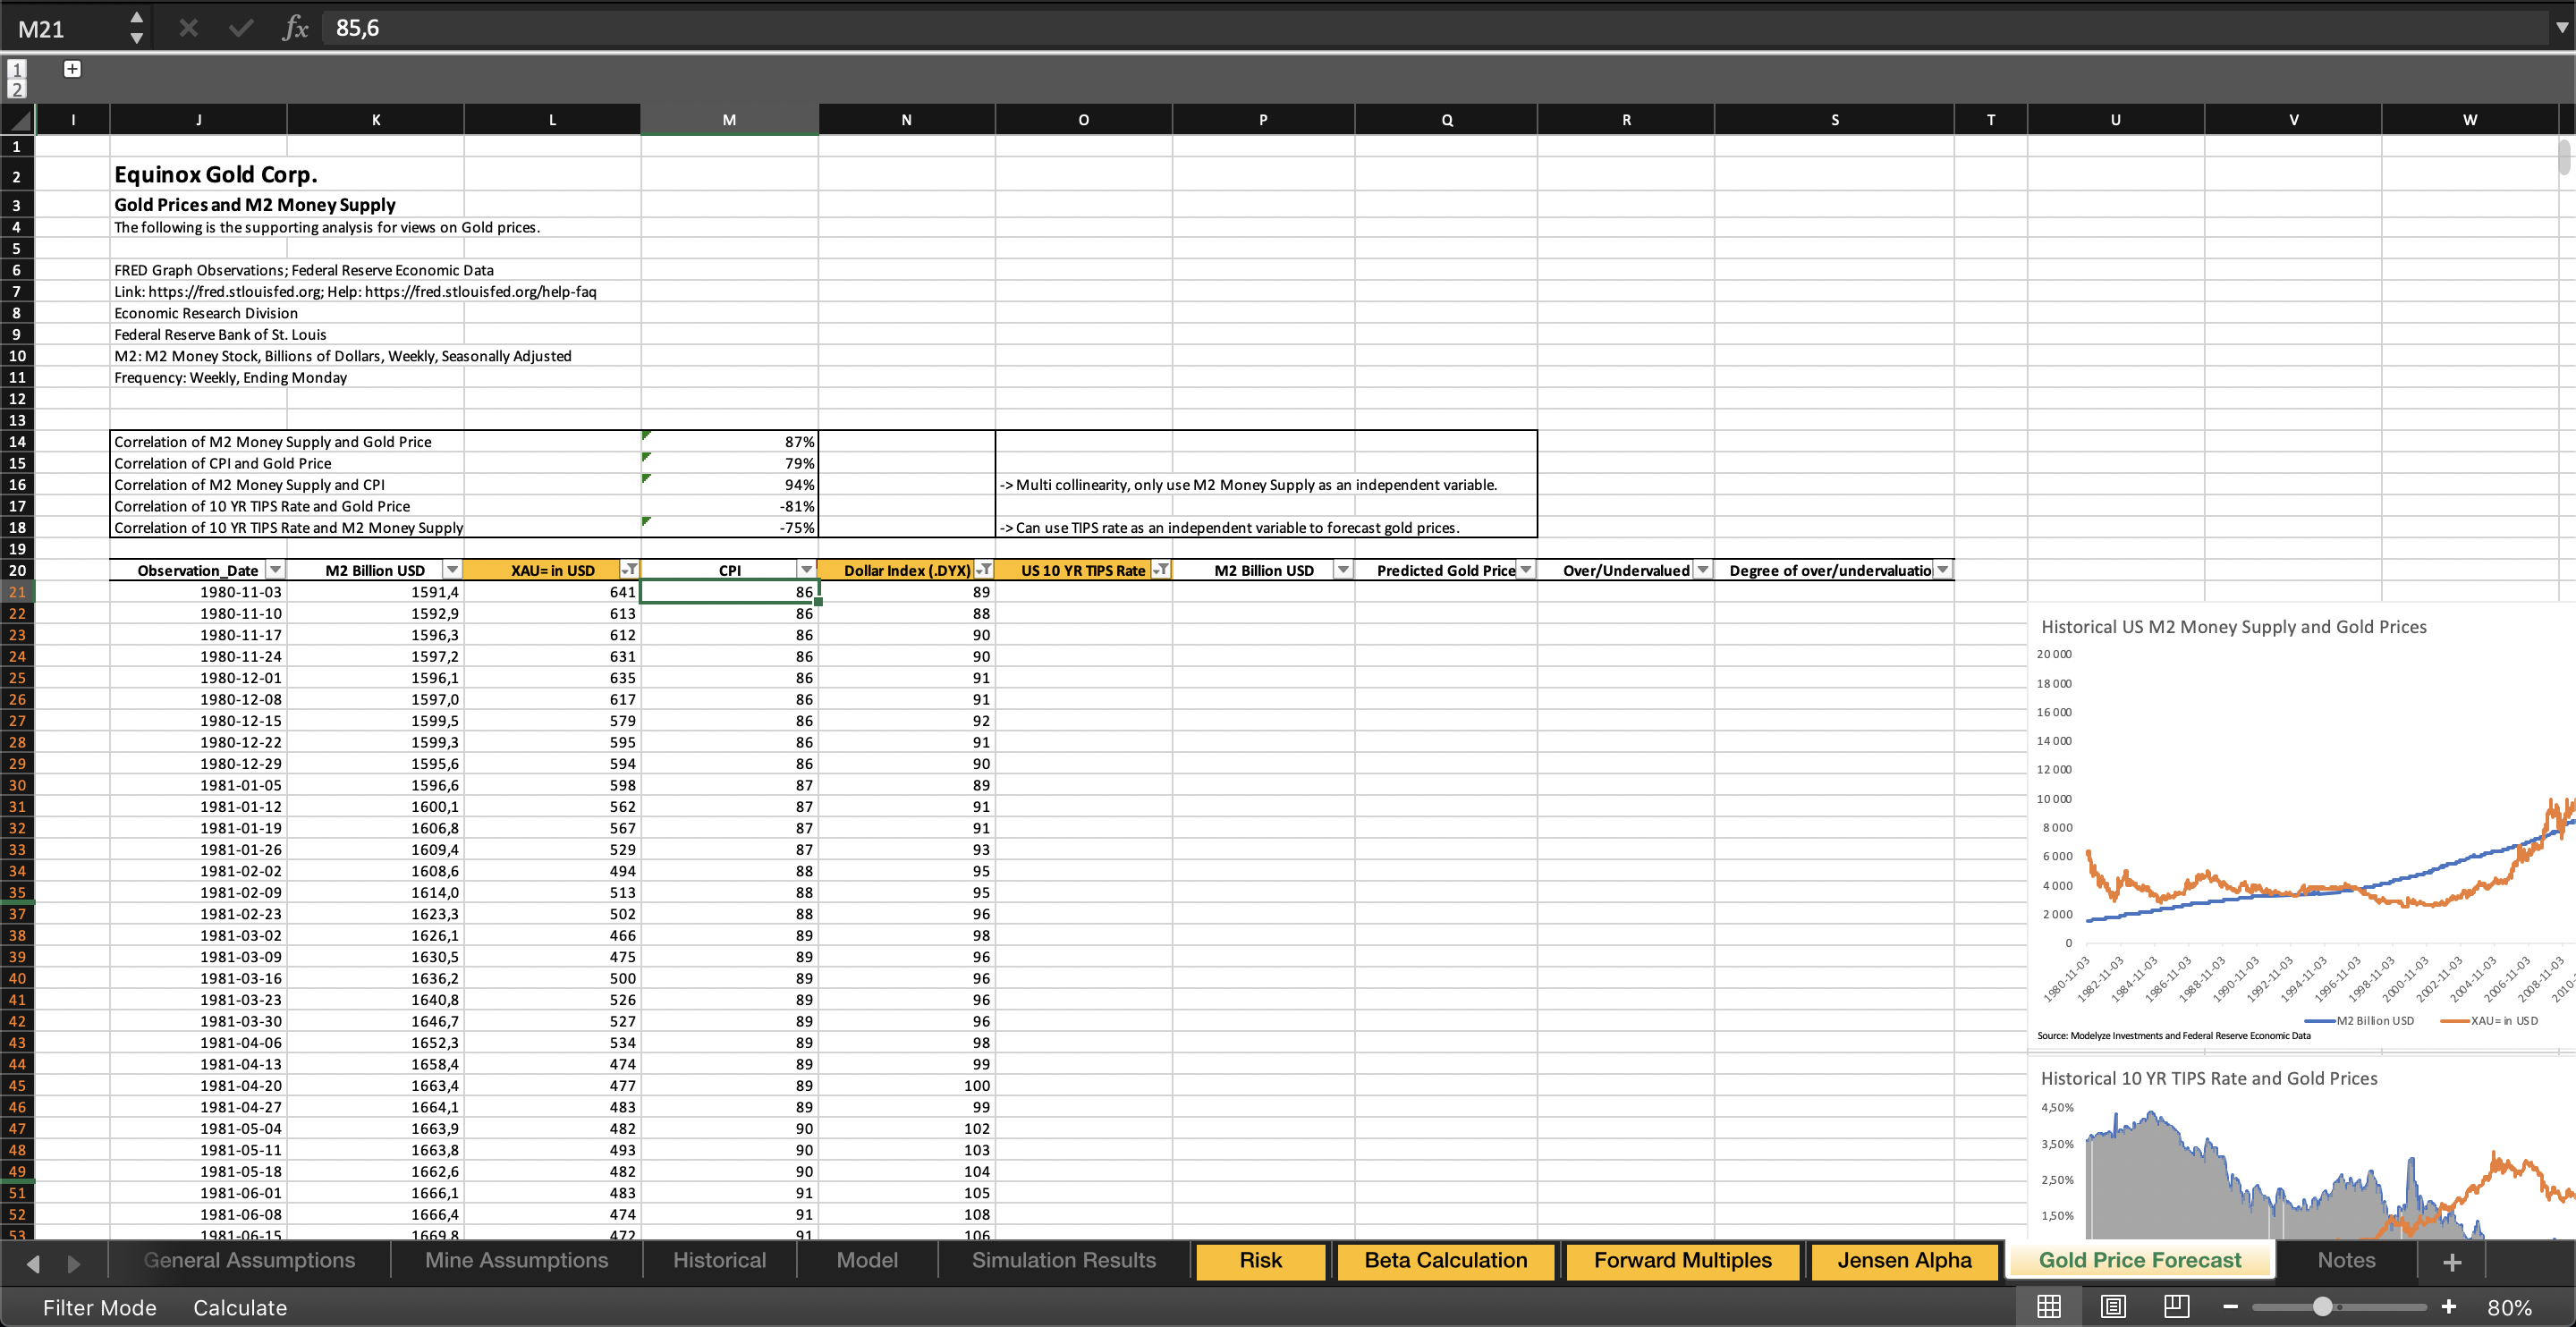Click Filter Mode in status bar

[x=99, y=1308]
